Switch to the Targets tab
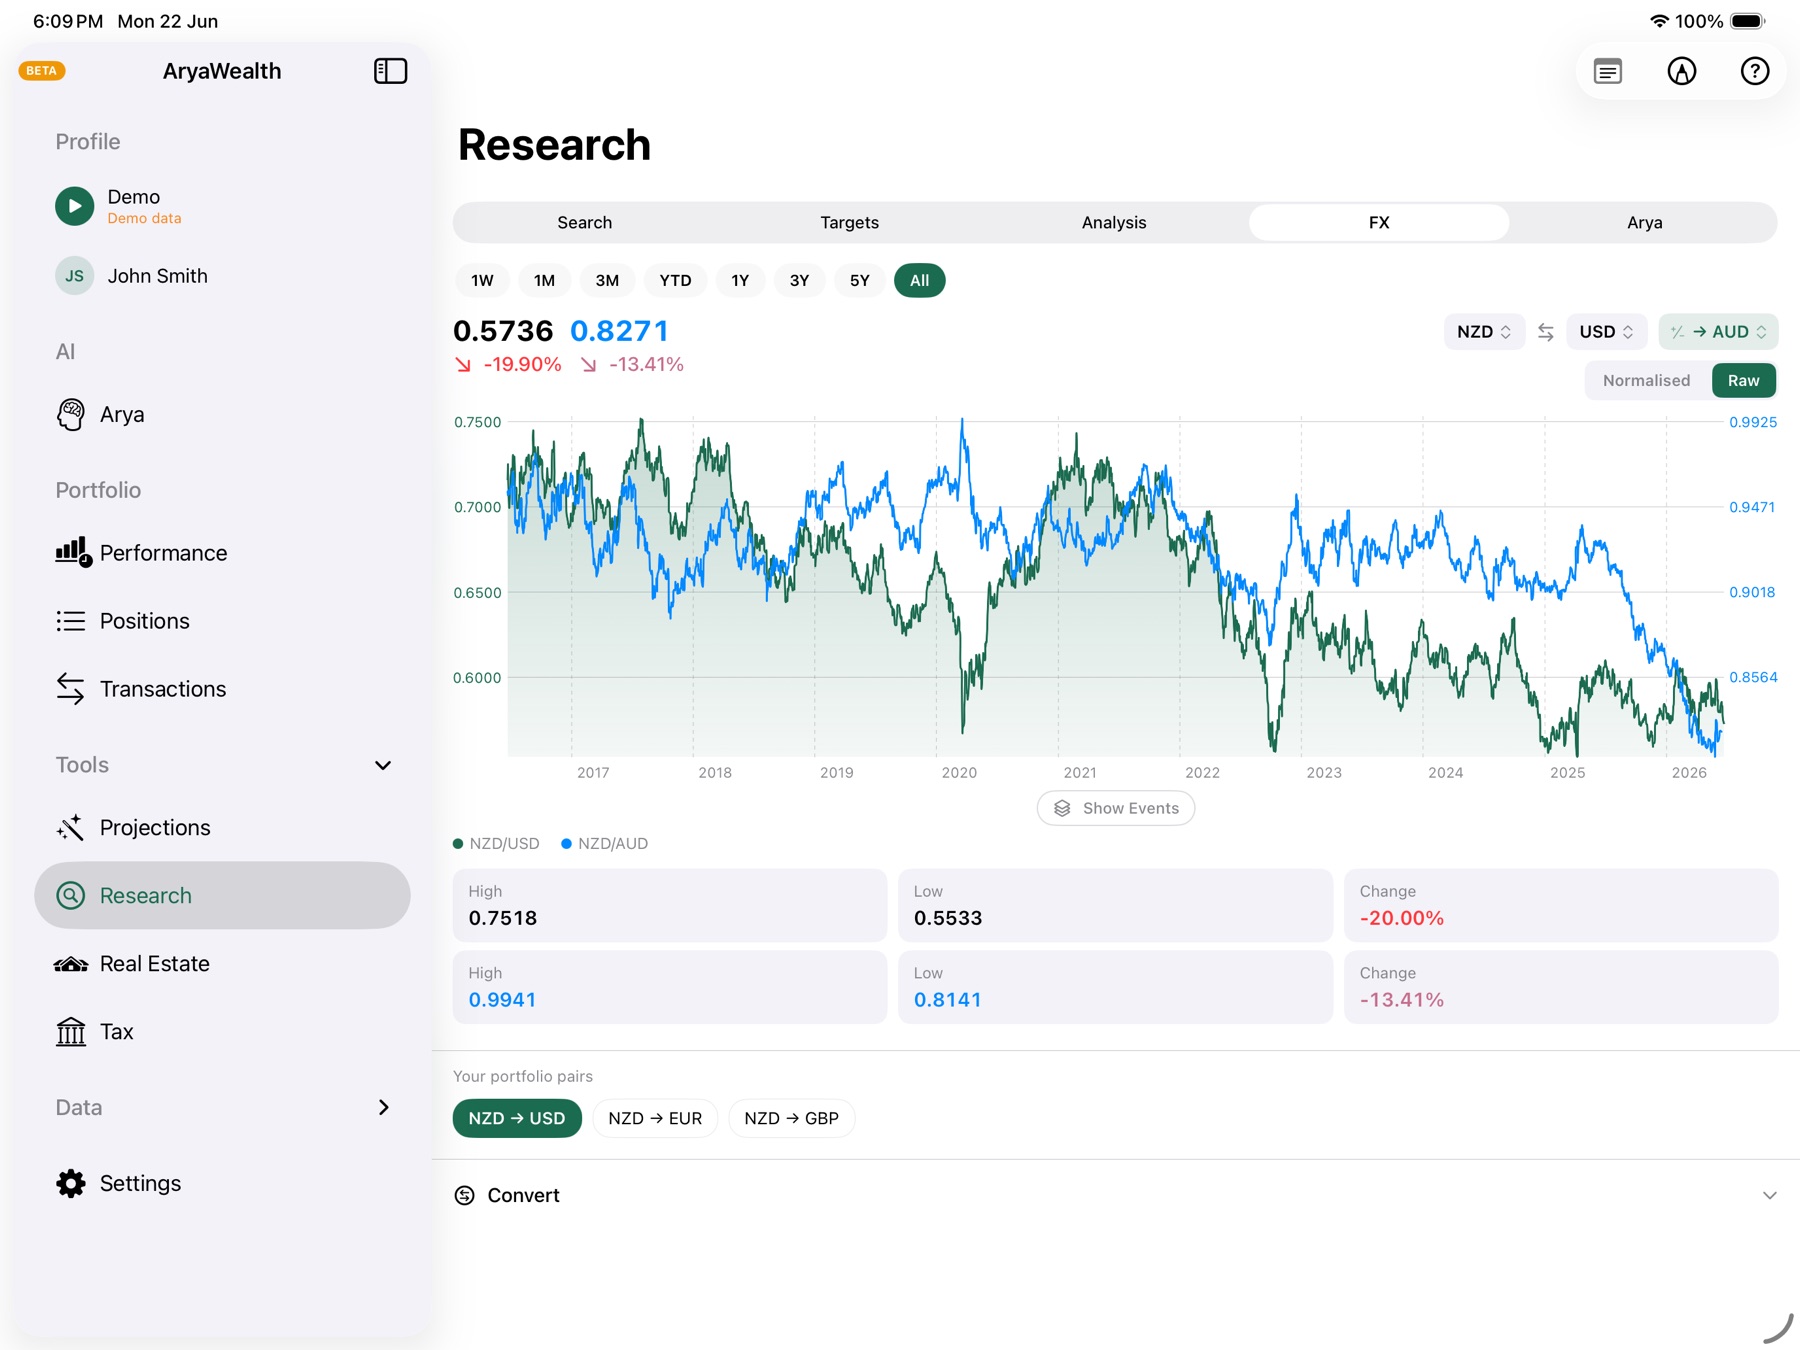This screenshot has width=1800, height=1350. click(849, 222)
